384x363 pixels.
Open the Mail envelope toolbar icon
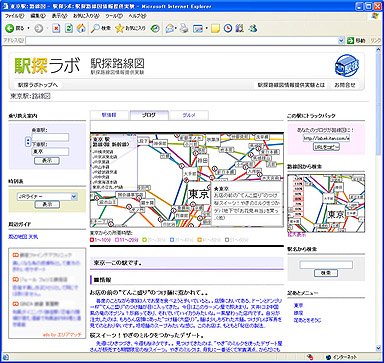(170, 29)
